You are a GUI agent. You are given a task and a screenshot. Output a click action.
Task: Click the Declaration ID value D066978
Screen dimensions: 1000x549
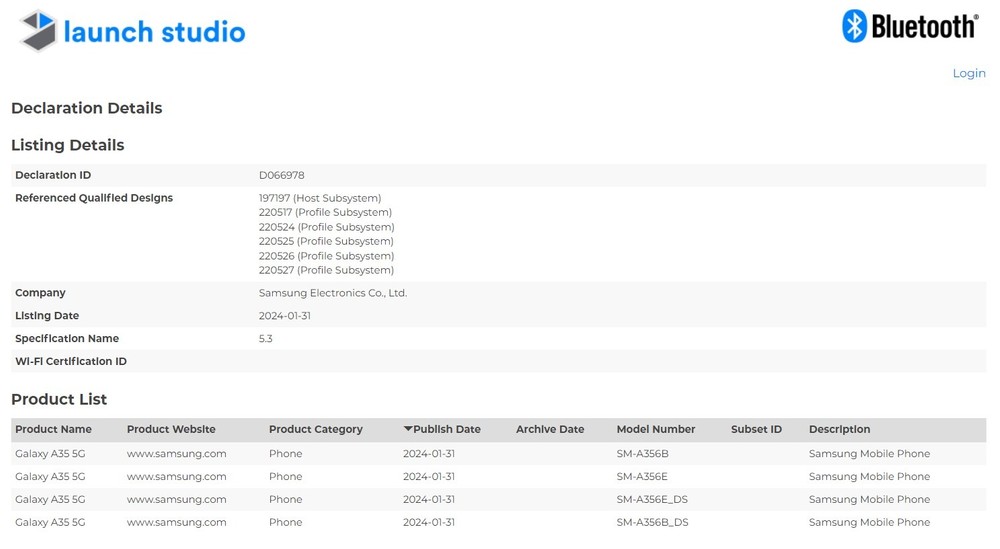pyautogui.click(x=281, y=175)
